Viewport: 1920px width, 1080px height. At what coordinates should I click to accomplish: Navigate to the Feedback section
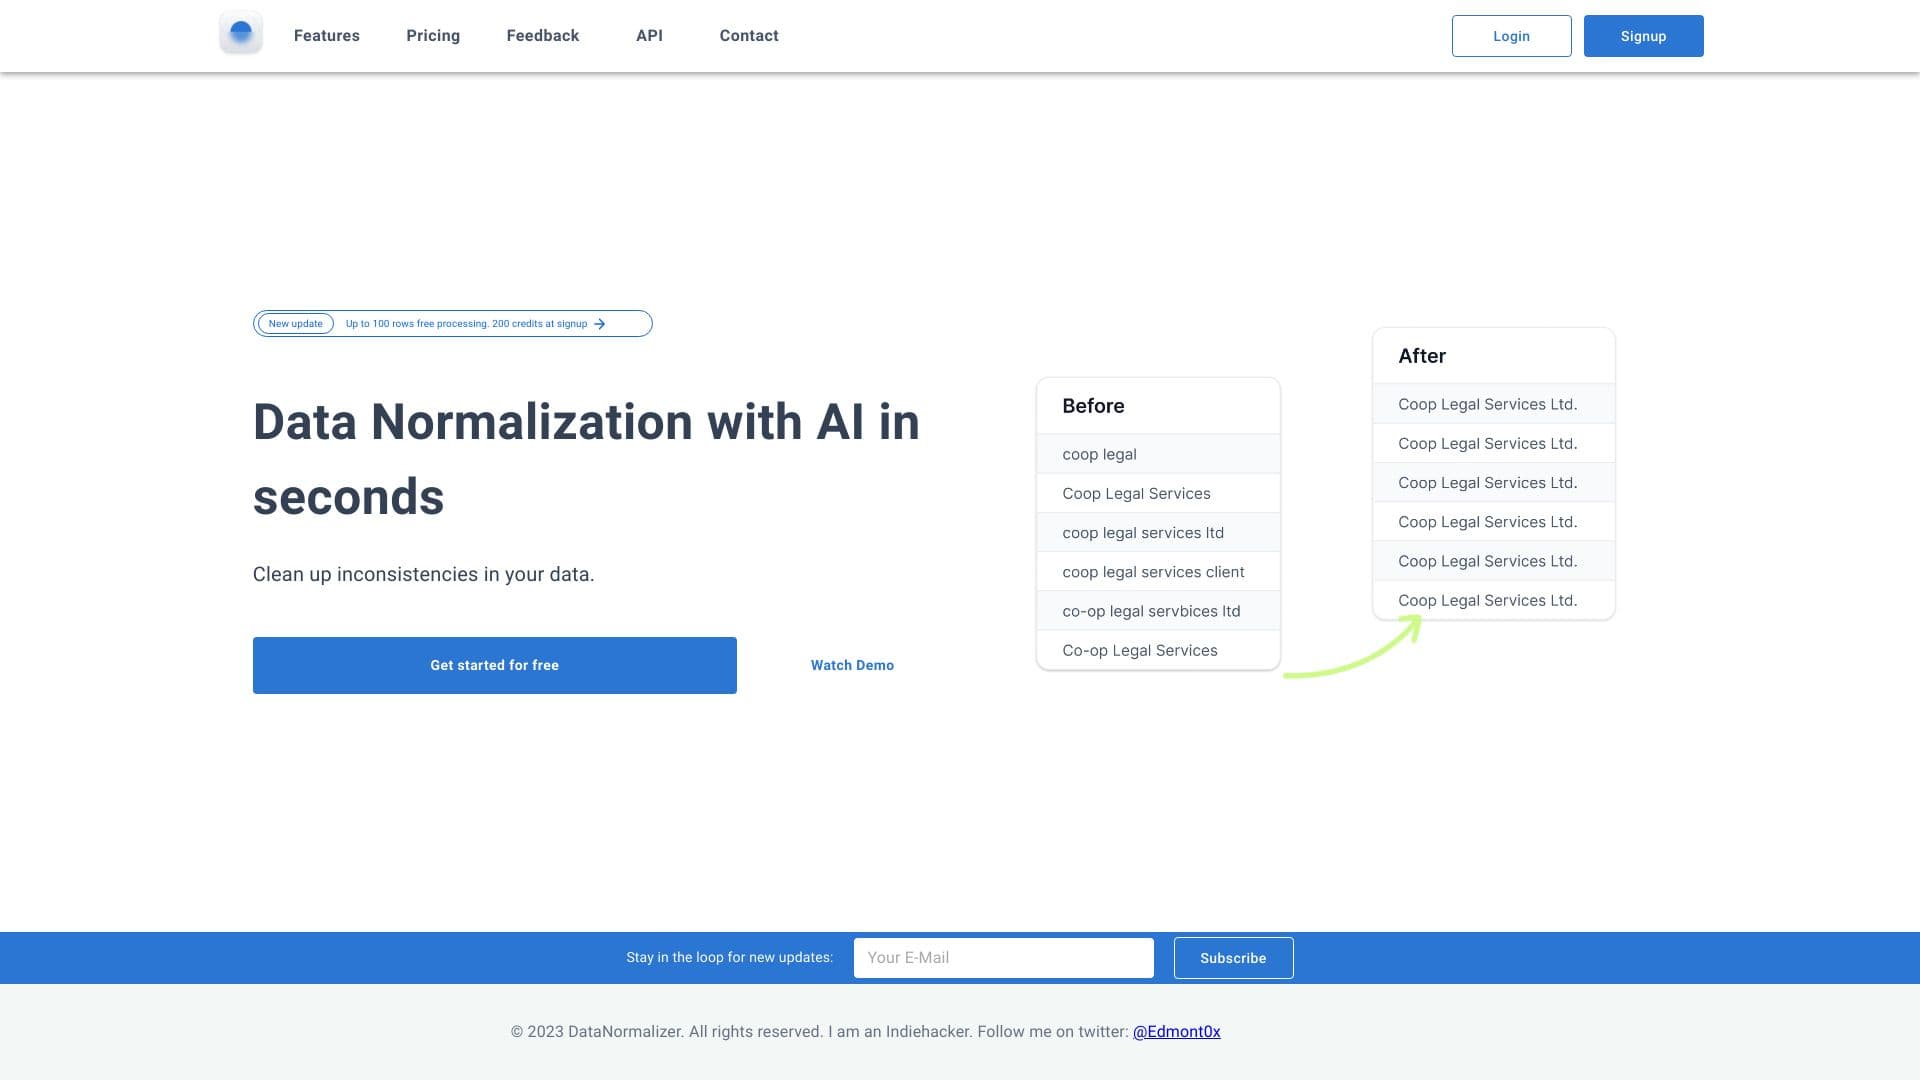tap(543, 35)
